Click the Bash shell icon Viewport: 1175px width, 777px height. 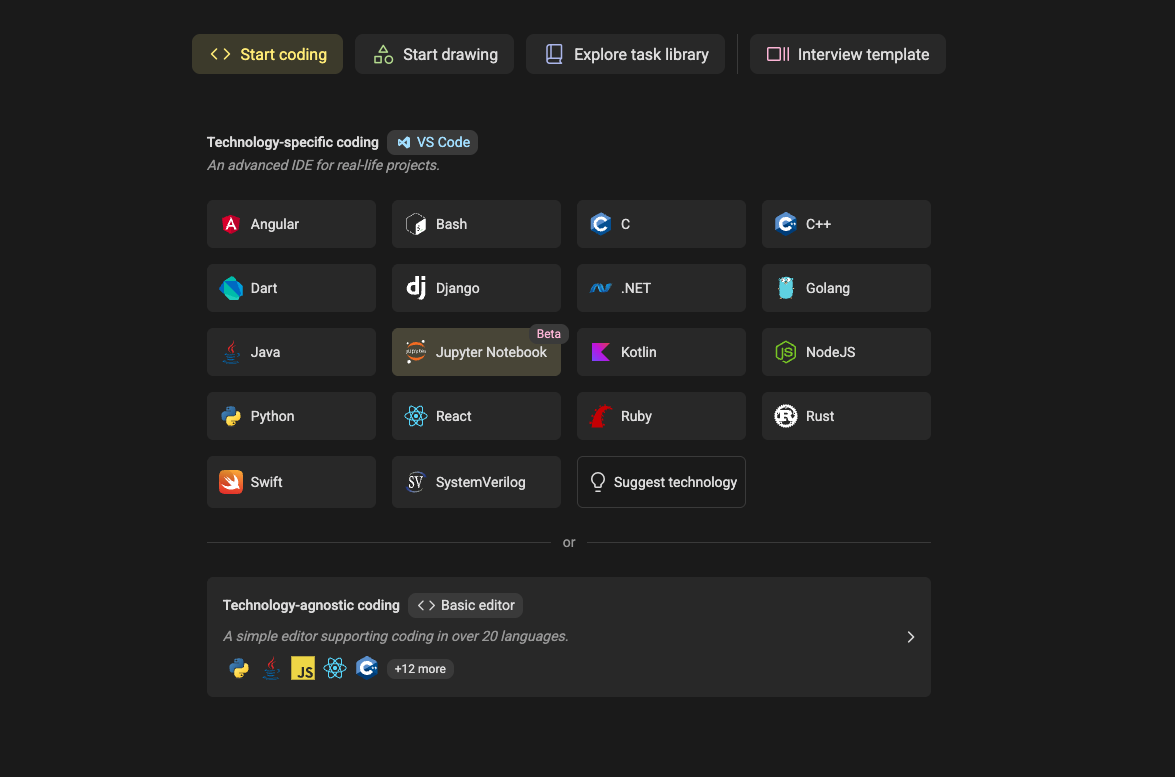click(x=416, y=224)
